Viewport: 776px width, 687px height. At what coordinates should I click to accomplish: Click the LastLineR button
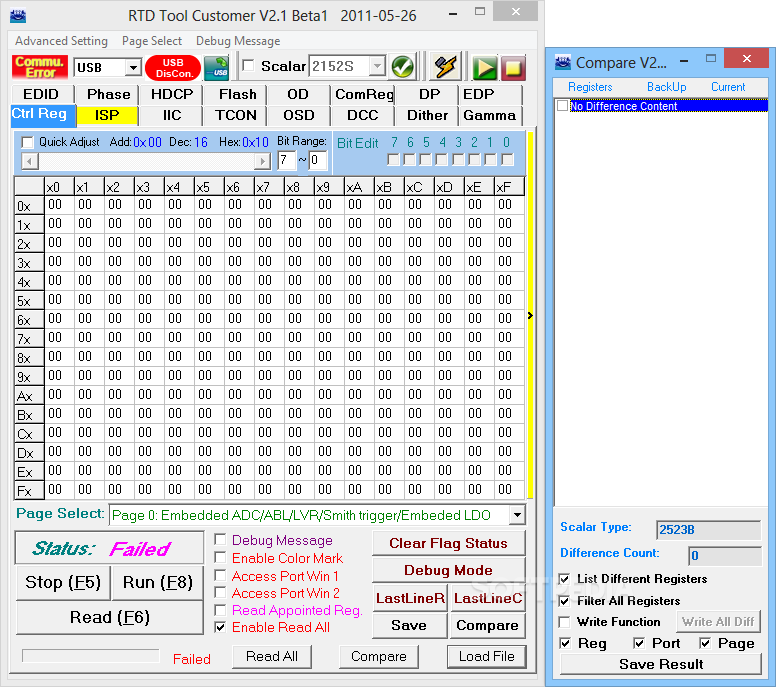coord(410,598)
